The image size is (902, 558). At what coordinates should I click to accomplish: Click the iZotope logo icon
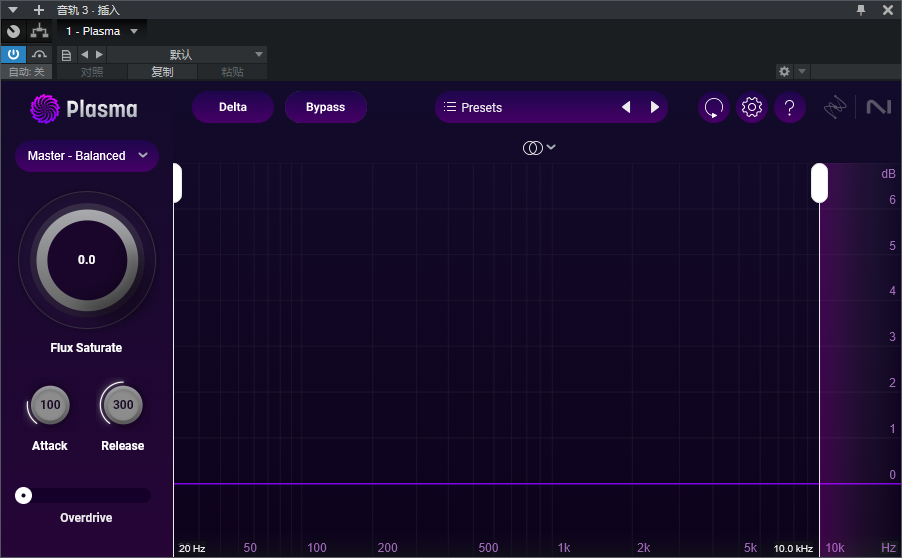coord(835,107)
